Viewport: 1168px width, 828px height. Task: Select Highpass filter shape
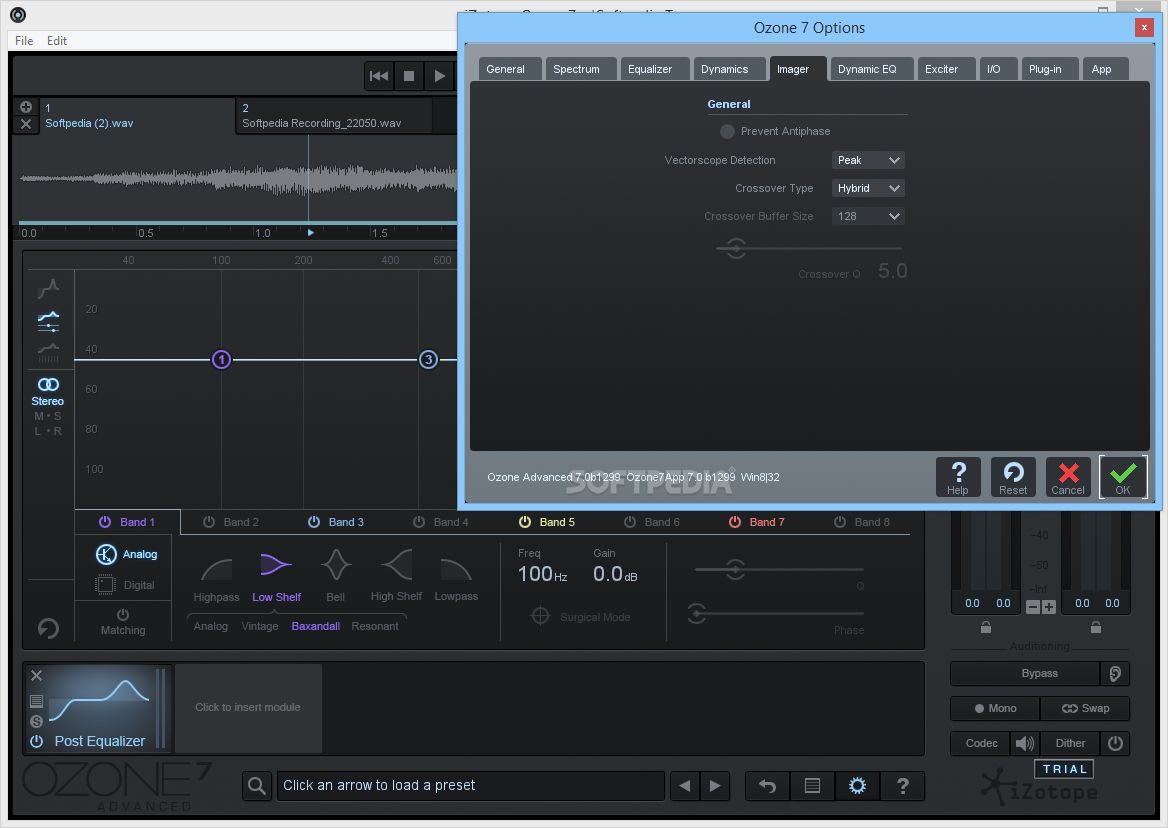tap(217, 579)
